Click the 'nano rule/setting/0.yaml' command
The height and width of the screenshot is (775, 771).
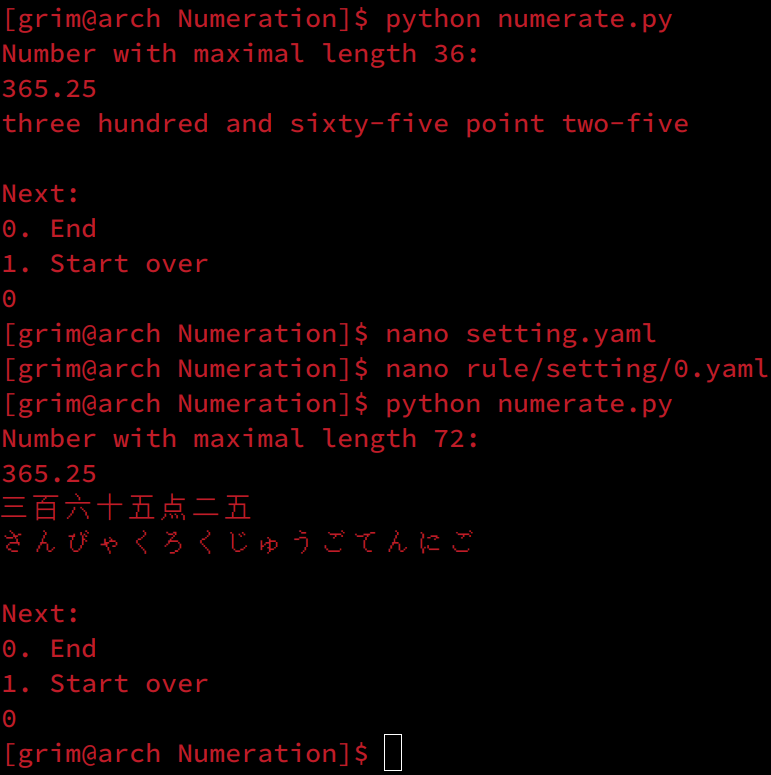click(x=577, y=369)
